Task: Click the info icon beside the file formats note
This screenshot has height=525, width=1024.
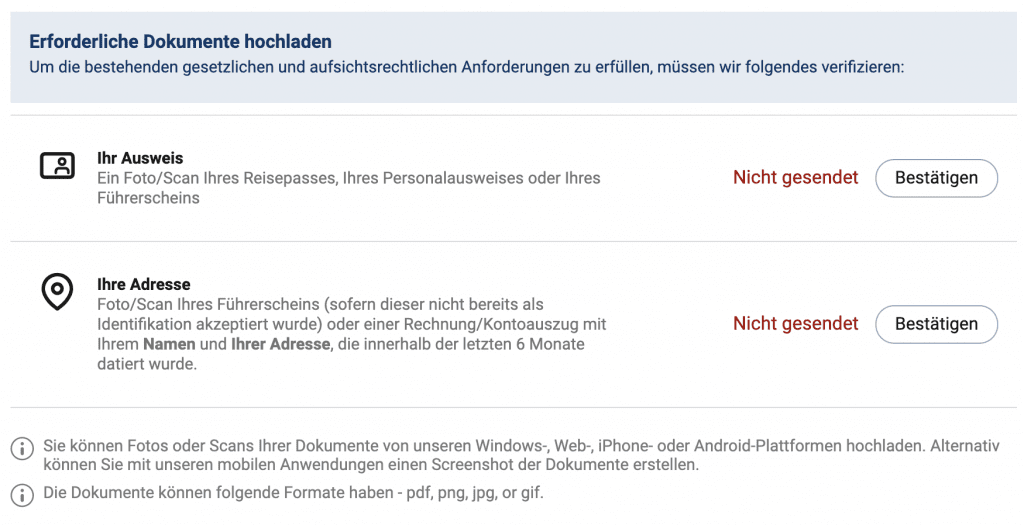Action: point(22,494)
